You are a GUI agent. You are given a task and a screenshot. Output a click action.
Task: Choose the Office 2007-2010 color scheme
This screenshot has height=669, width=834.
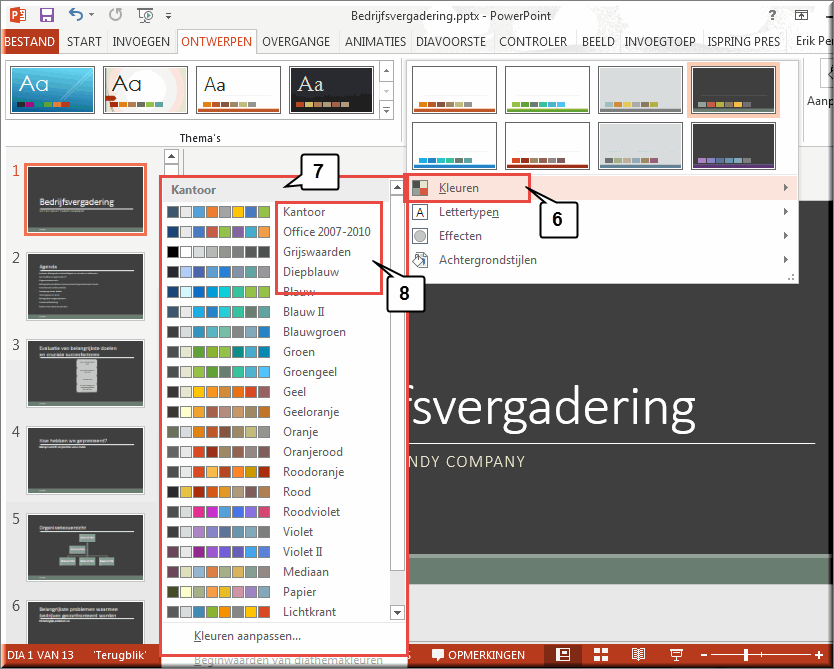(x=276, y=232)
